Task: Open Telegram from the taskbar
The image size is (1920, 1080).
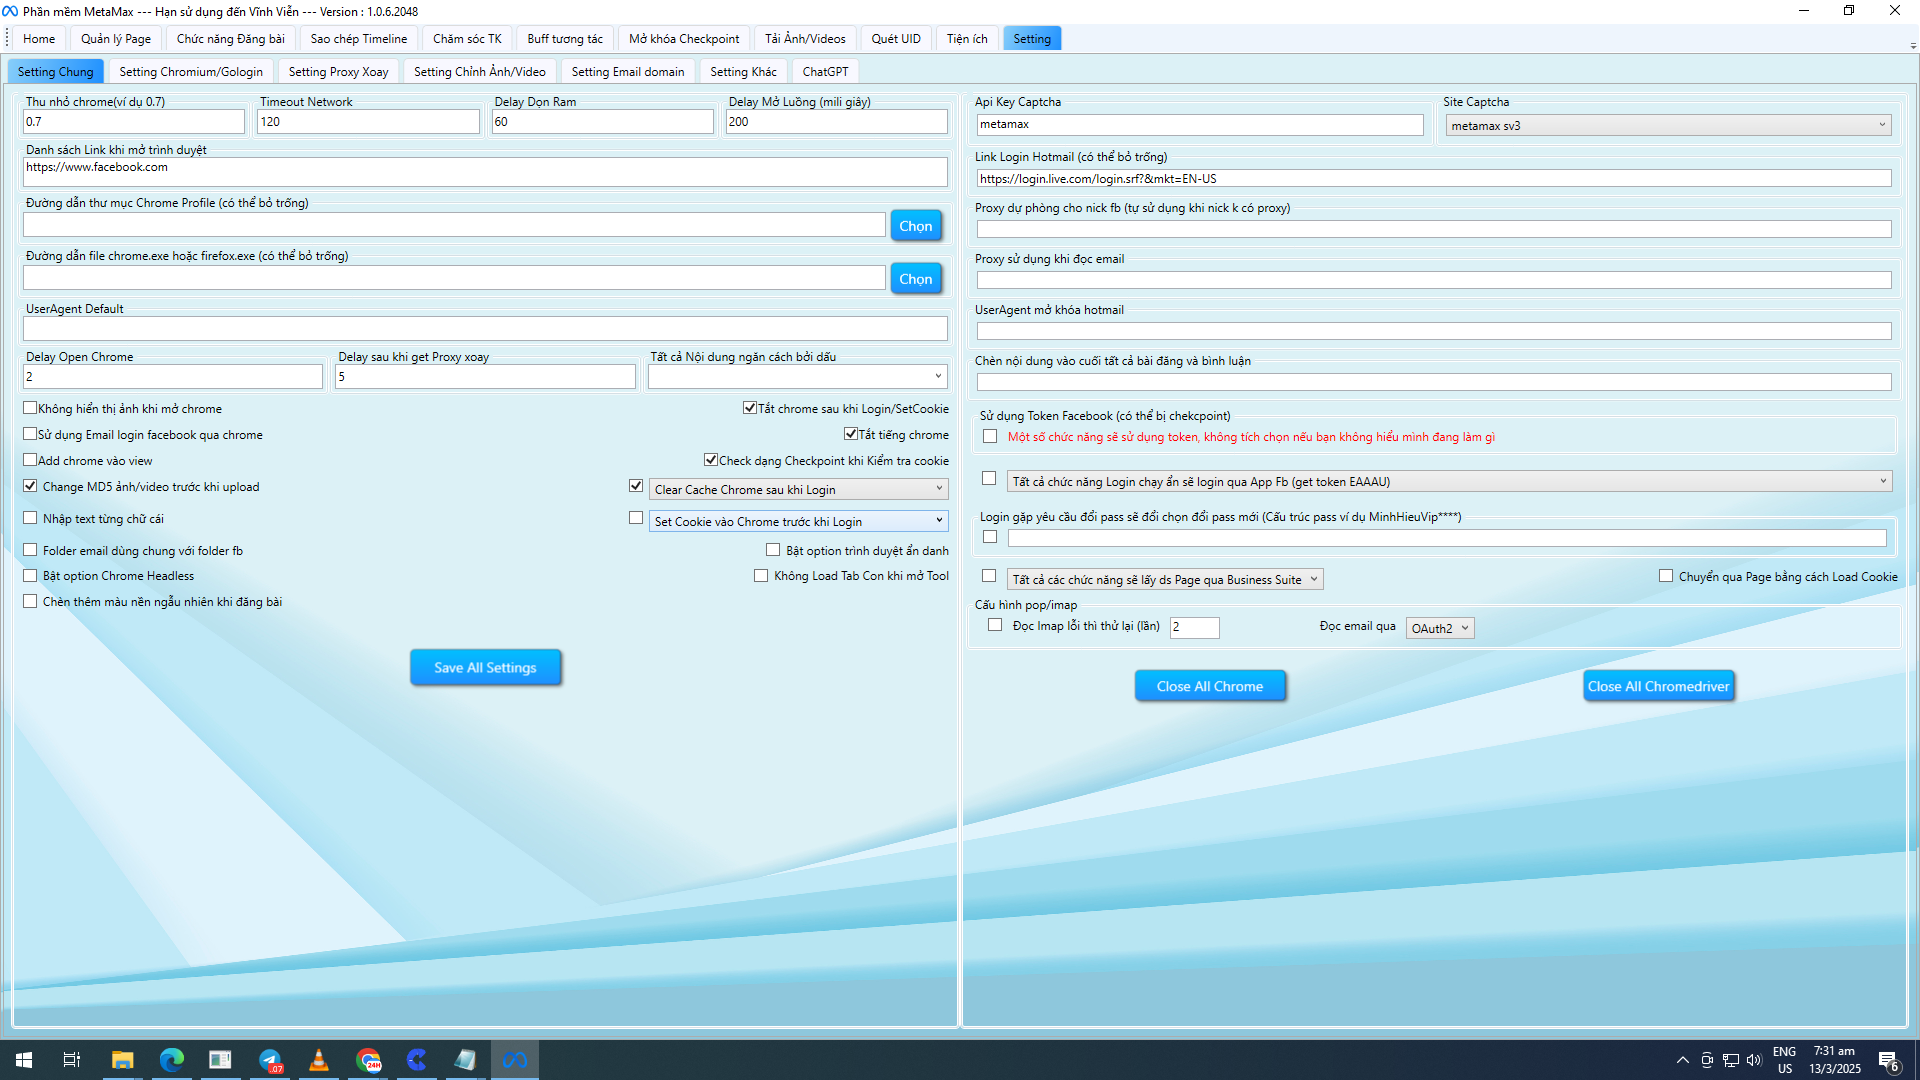Action: coord(270,1060)
